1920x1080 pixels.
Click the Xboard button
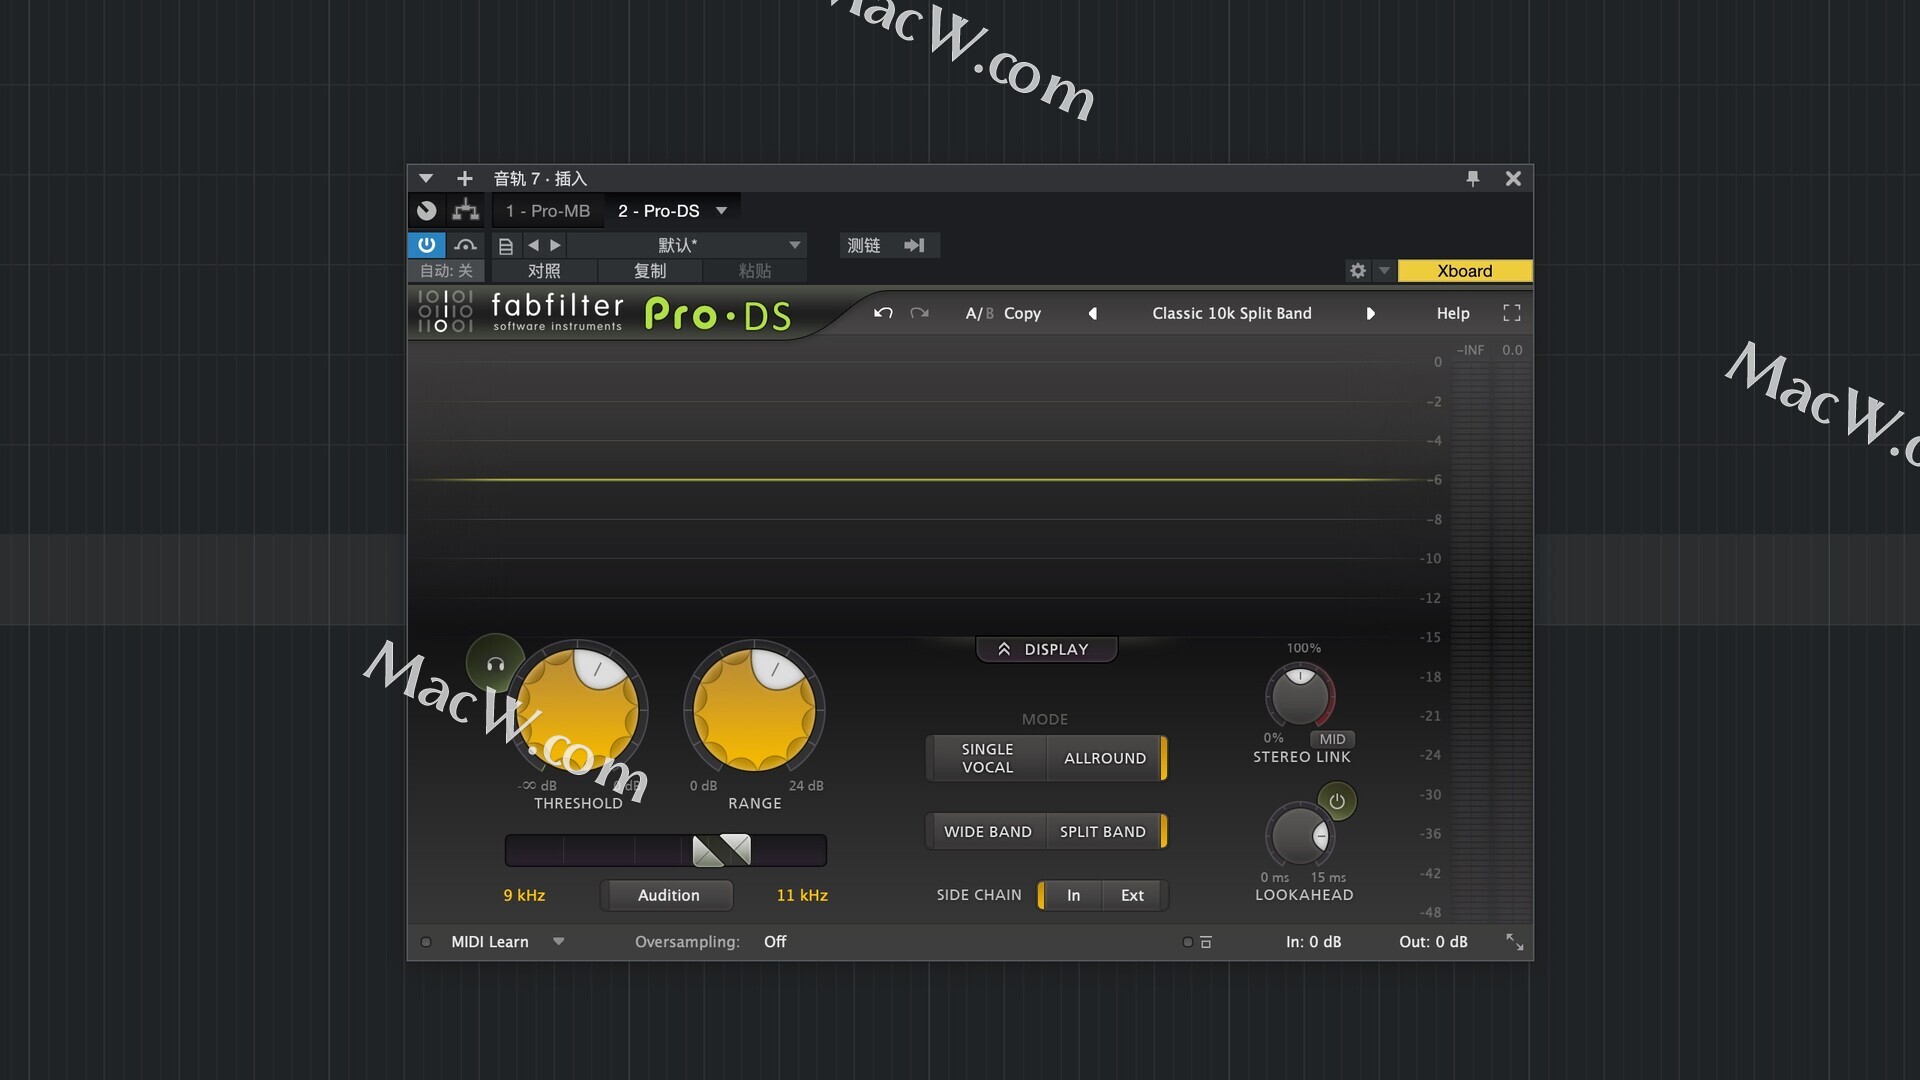tap(1464, 271)
